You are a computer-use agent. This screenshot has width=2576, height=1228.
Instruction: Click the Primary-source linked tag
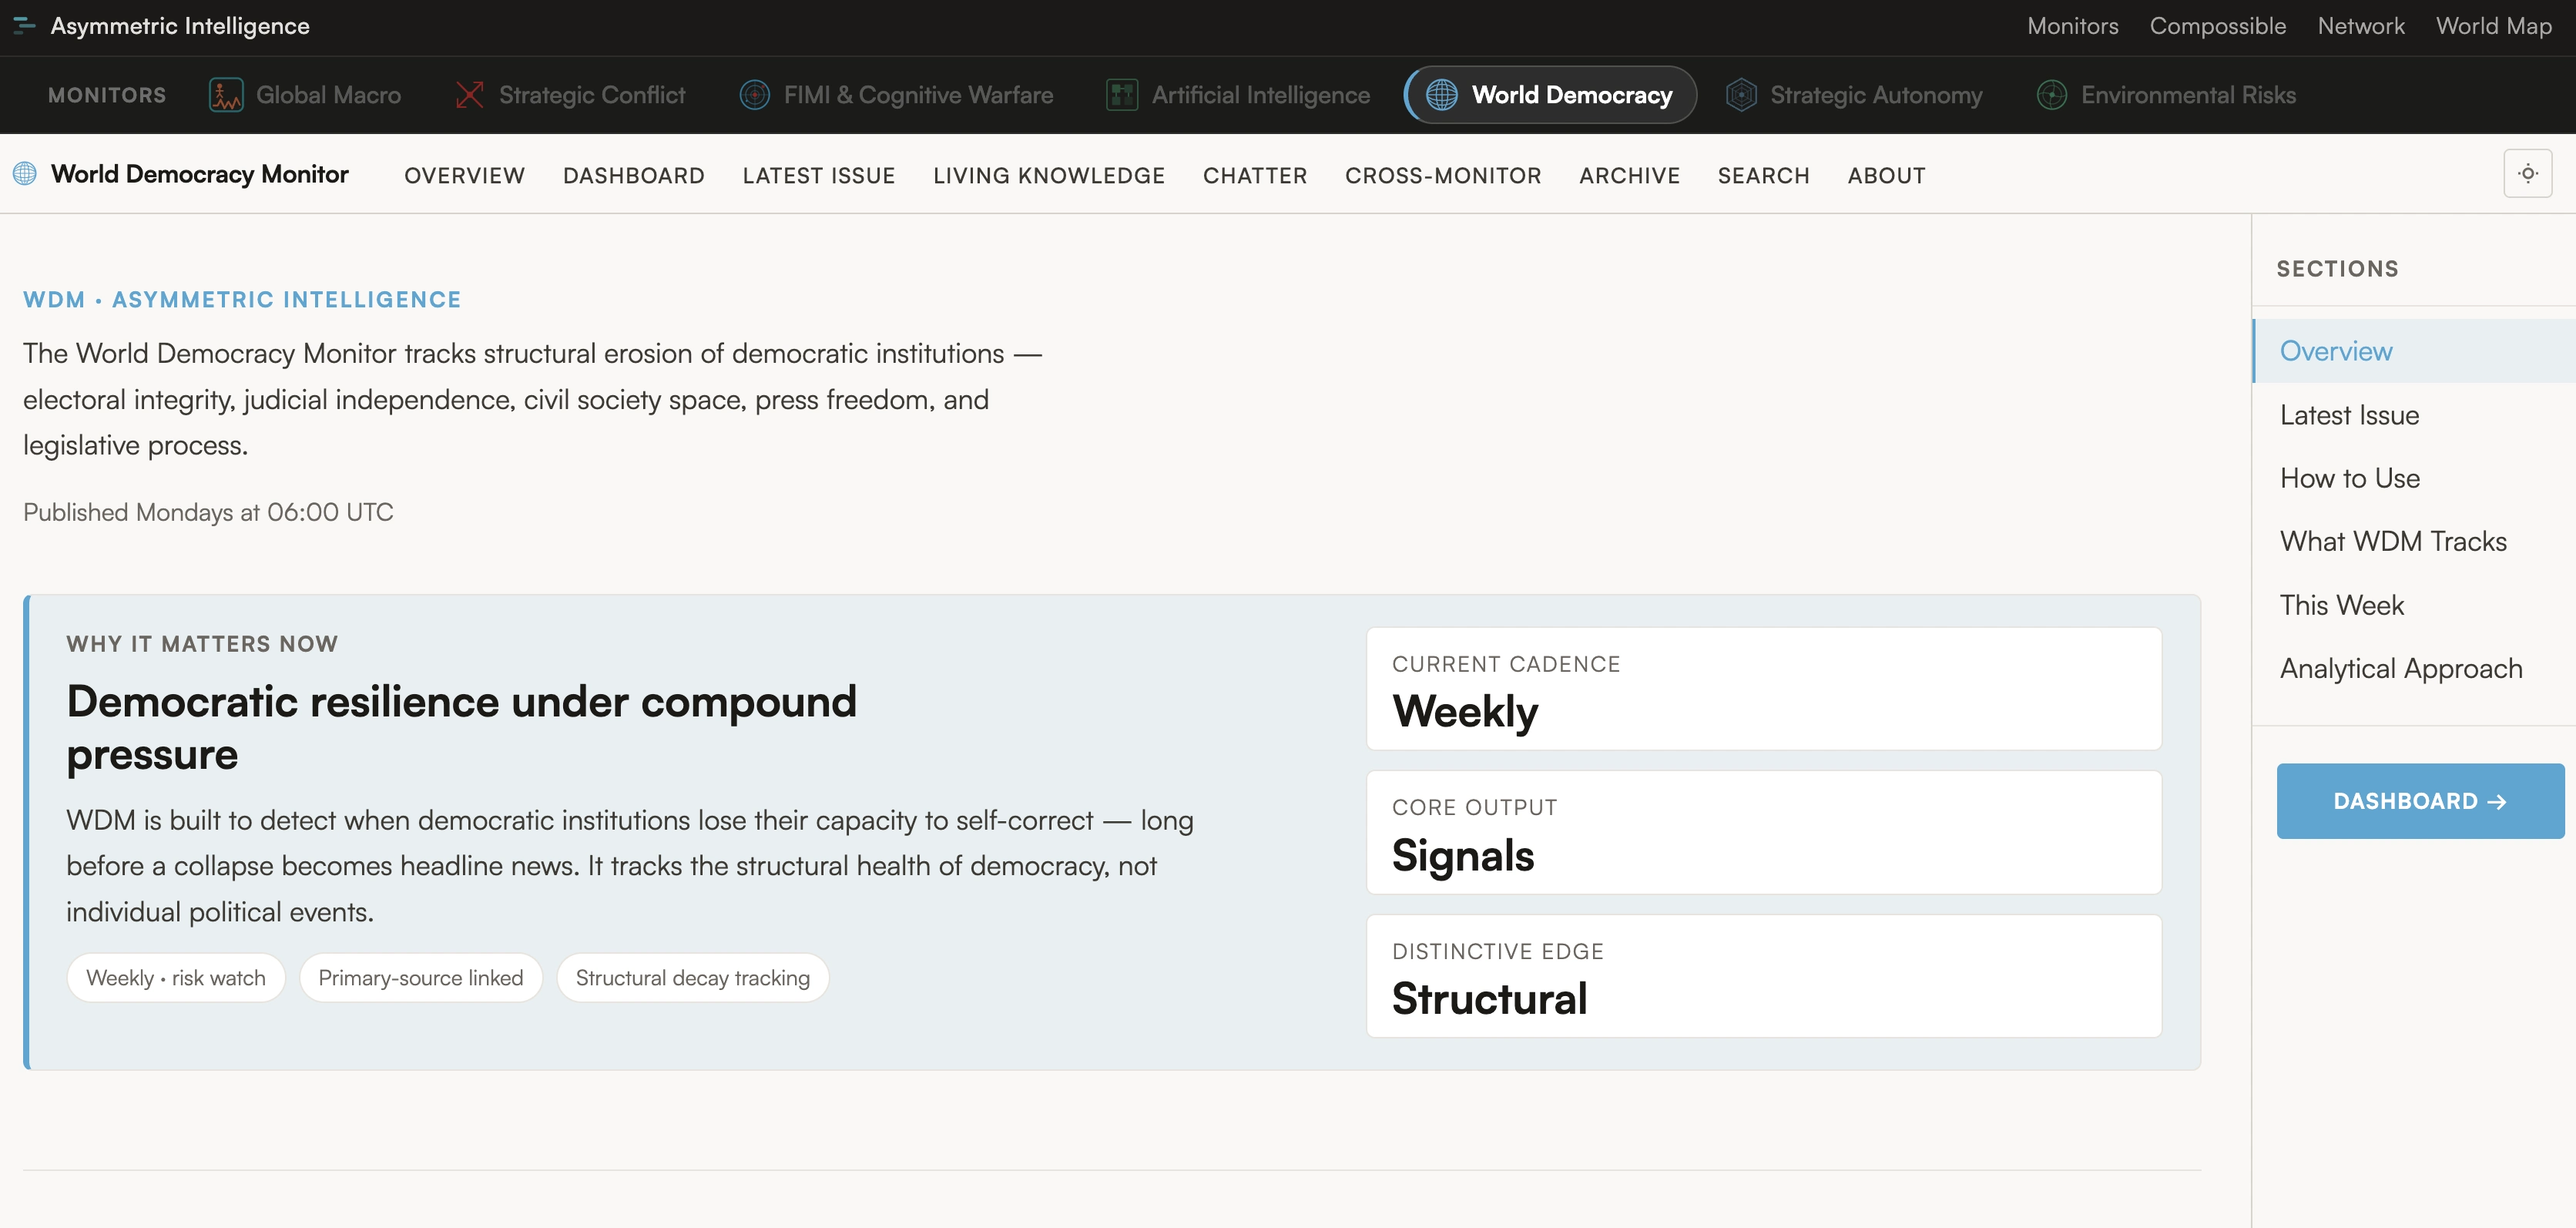pos(421,978)
